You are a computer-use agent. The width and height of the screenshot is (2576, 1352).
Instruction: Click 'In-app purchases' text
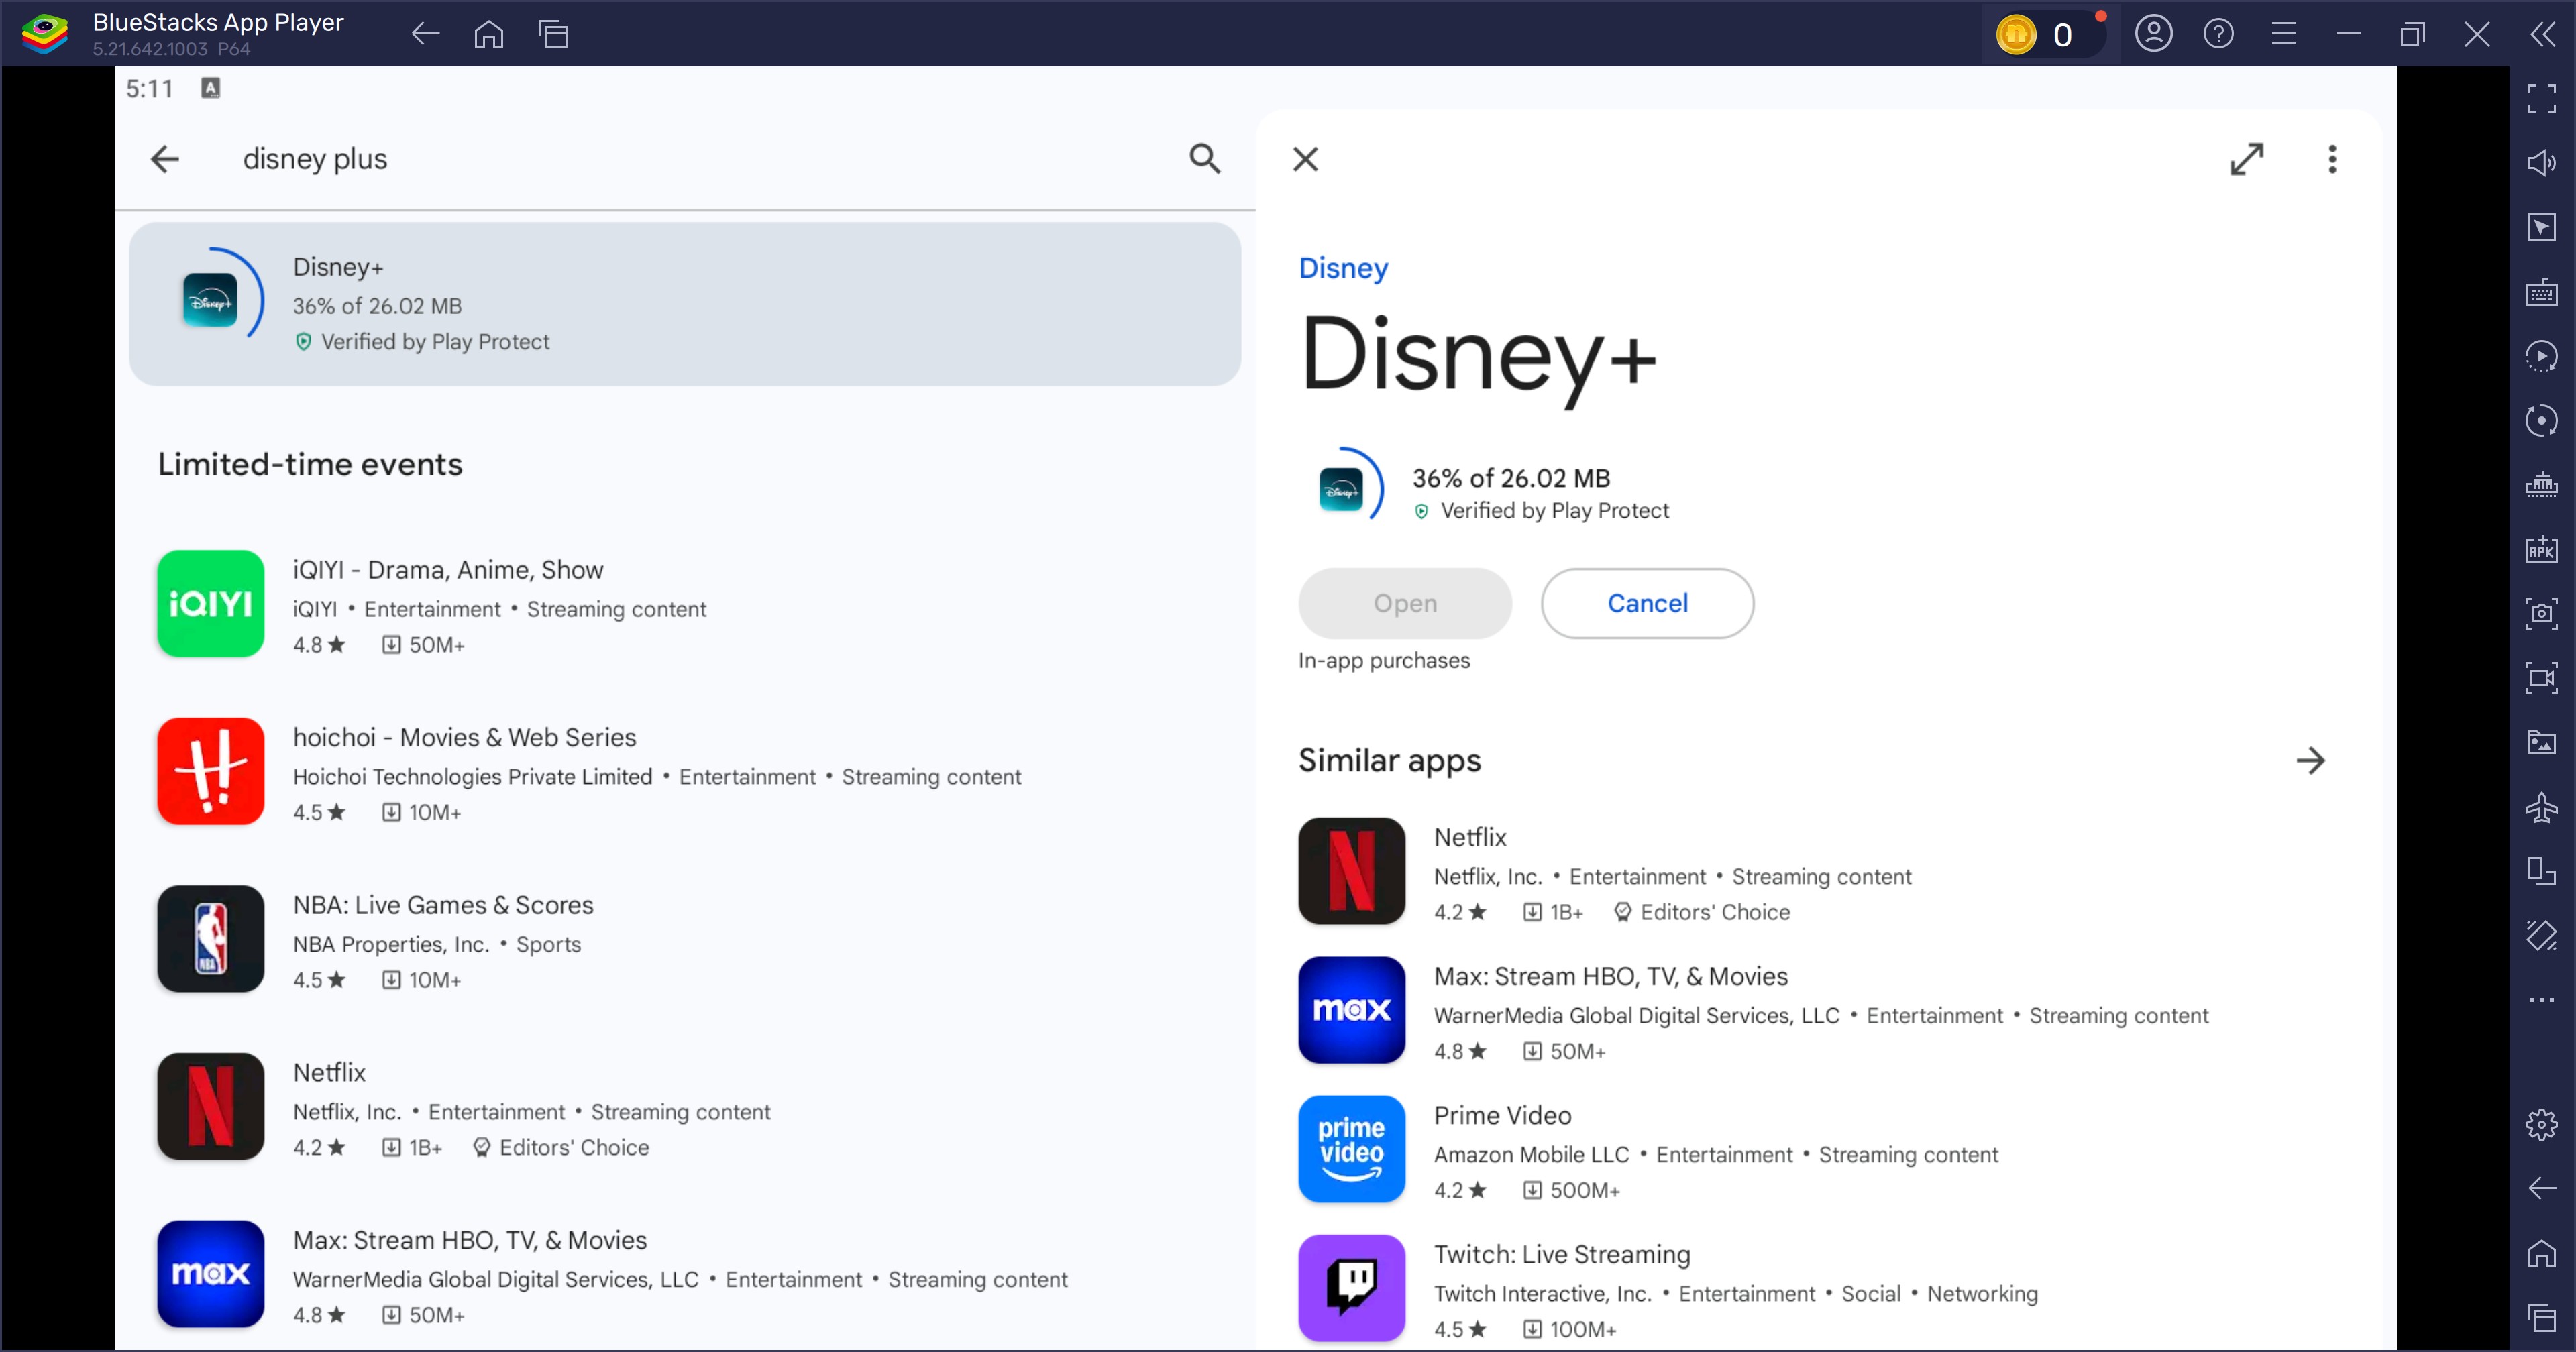pyautogui.click(x=1383, y=660)
